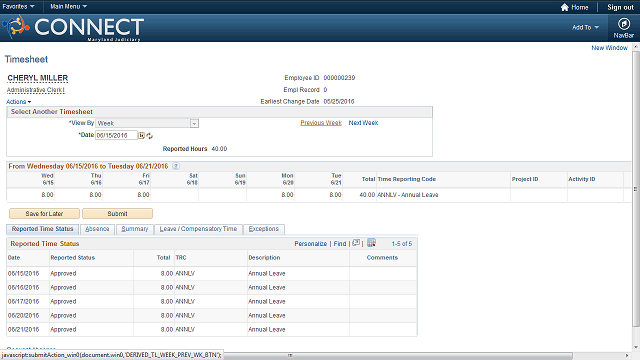Open the calendar date picker icon
640x360 pixels.
[141, 135]
